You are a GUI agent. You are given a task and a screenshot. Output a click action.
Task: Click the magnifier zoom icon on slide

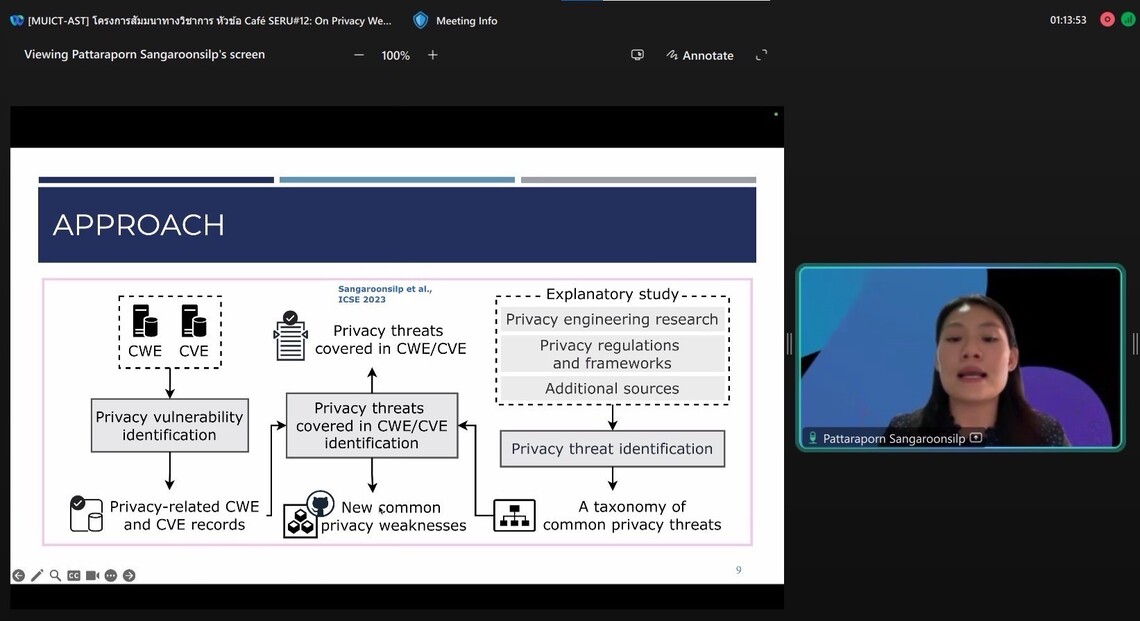coord(55,575)
